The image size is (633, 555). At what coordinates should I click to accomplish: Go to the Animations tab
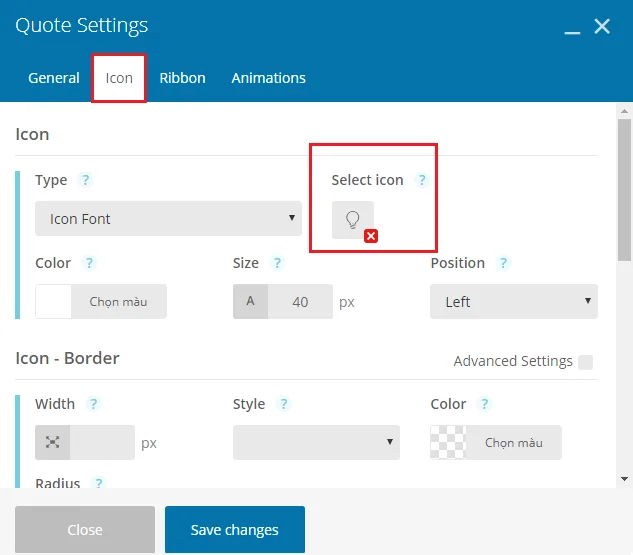point(268,78)
